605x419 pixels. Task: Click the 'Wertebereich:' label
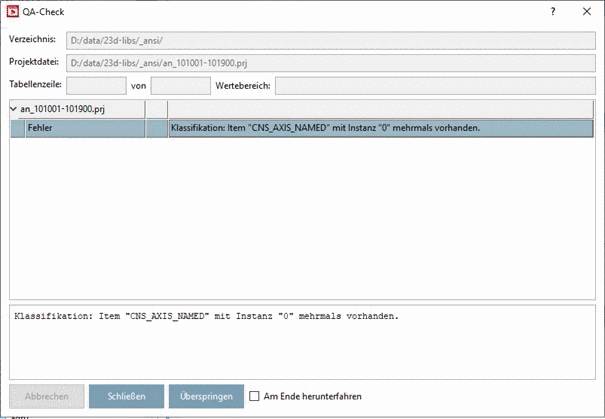pyautogui.click(x=243, y=86)
